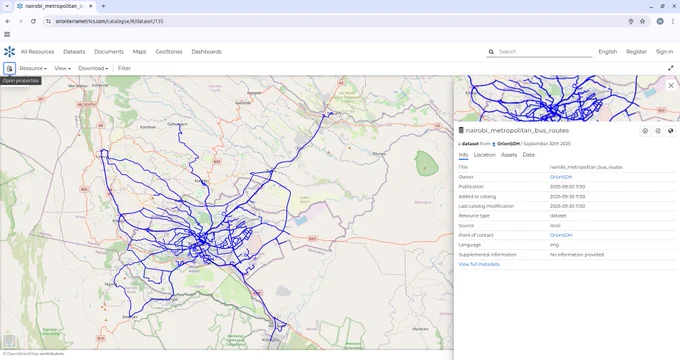Click the address bar URL
This screenshot has height=360, width=680.
click(x=109, y=21)
